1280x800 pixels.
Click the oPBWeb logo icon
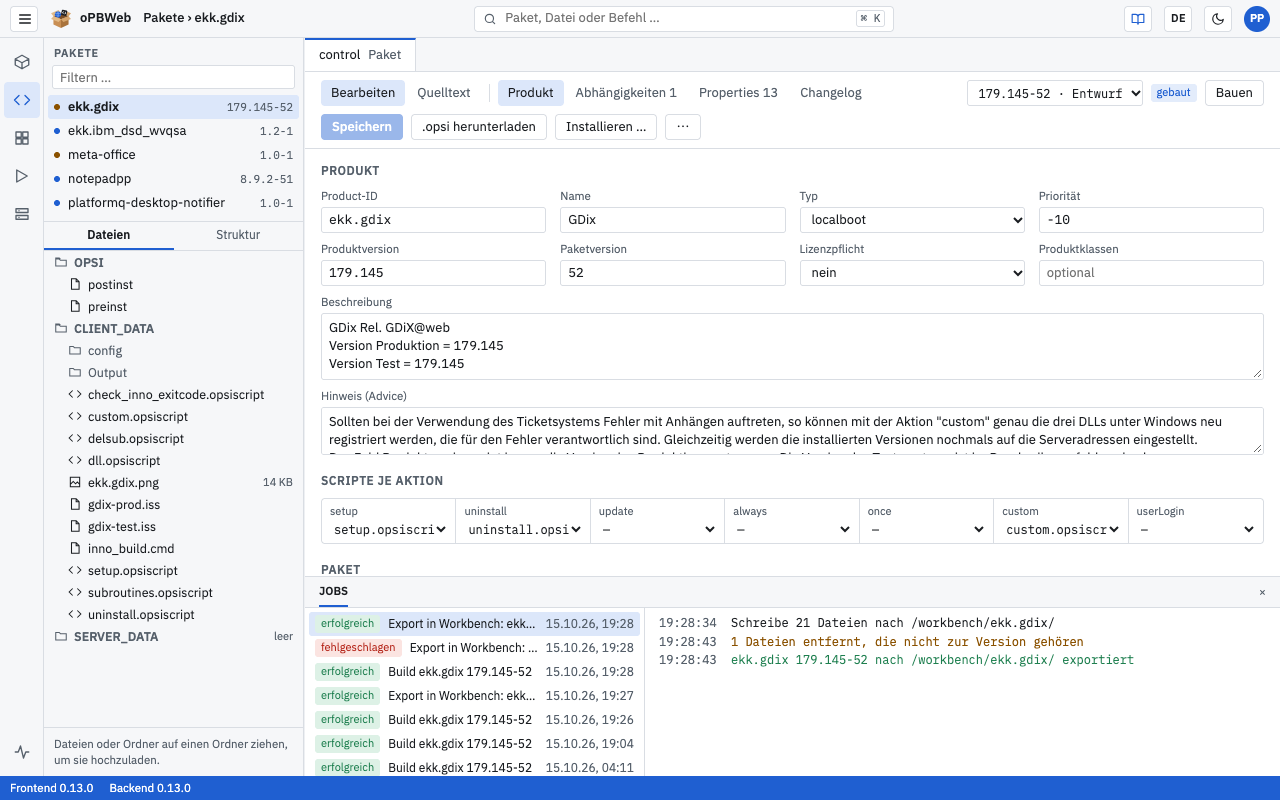(61, 18)
